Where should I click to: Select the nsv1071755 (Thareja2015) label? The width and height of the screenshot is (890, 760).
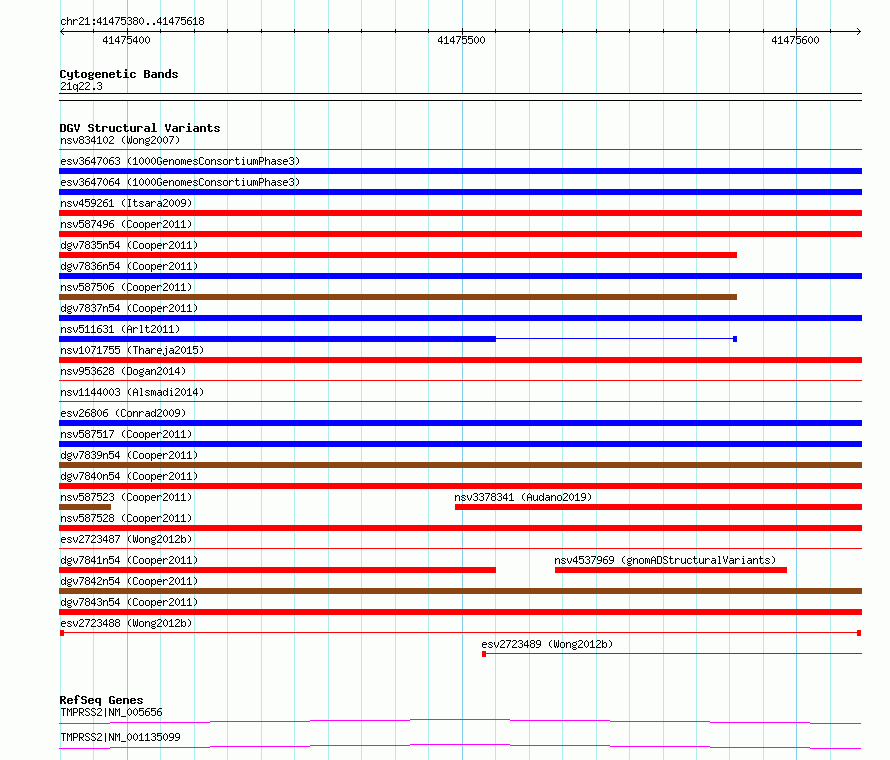pos(132,350)
